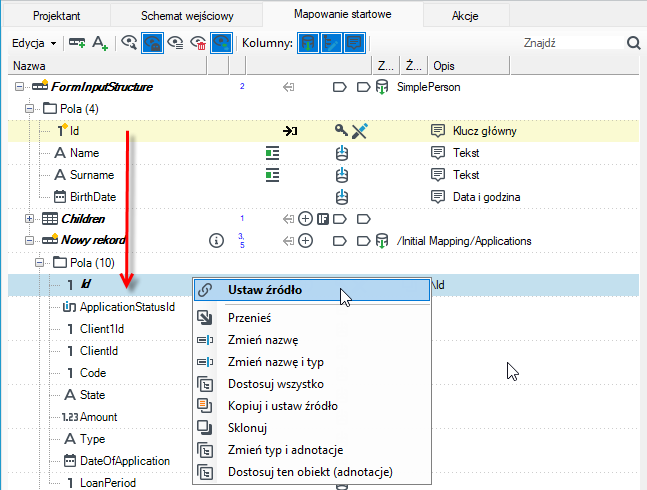Click the Znajdź search input field
Screen dimensions: 647x490
pyautogui.click(x=571, y=43)
